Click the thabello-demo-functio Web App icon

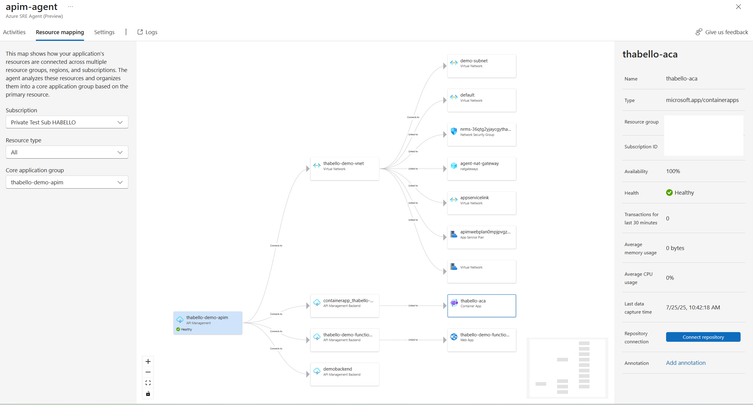454,337
